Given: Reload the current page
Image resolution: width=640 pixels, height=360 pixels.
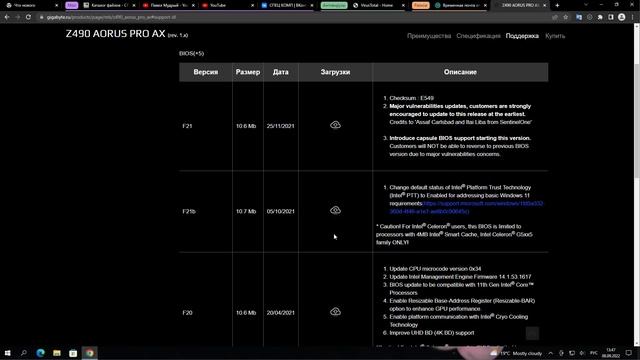Looking at the screenshot, I should point(28,17).
